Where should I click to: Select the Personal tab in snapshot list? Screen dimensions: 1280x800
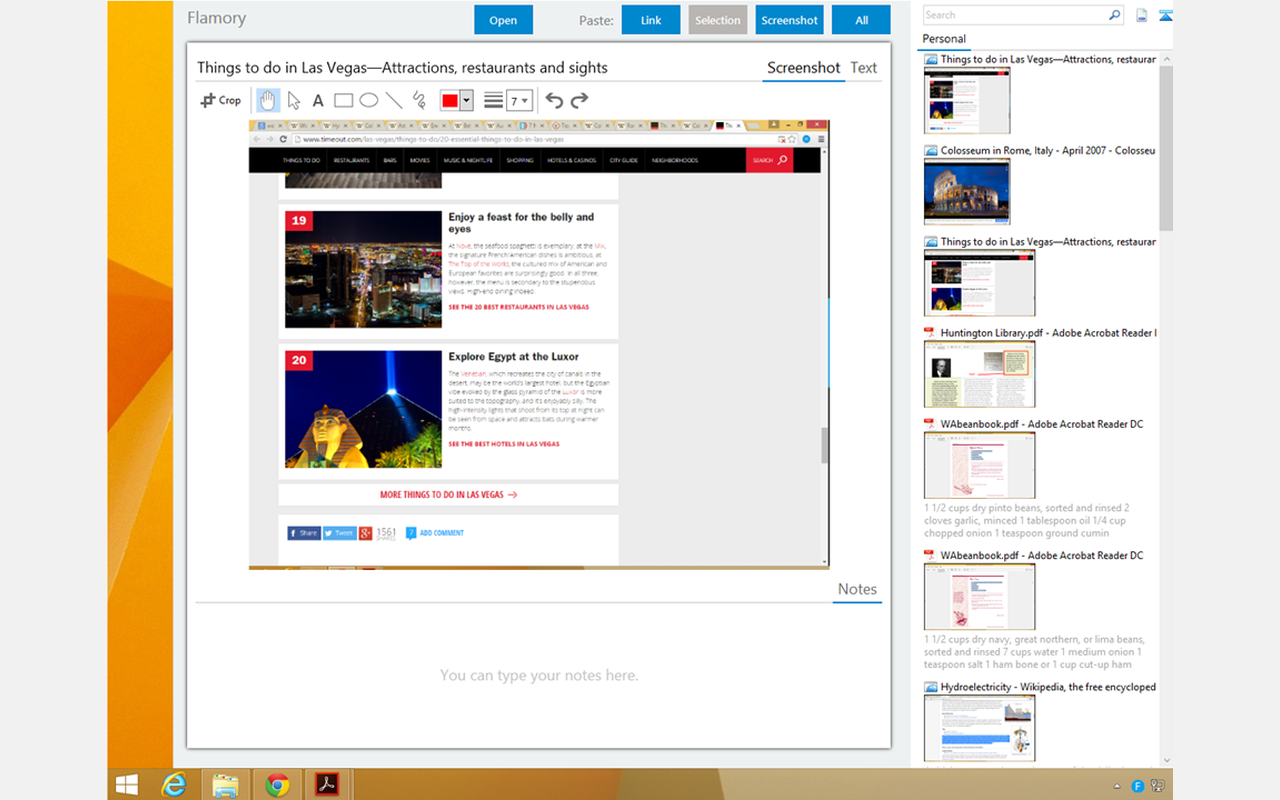(x=944, y=39)
